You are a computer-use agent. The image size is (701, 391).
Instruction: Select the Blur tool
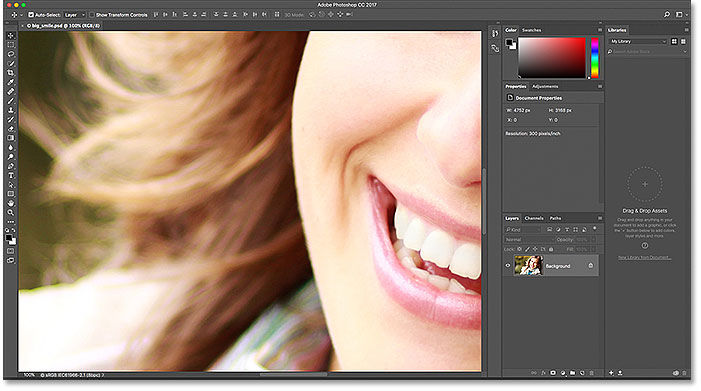click(11, 147)
